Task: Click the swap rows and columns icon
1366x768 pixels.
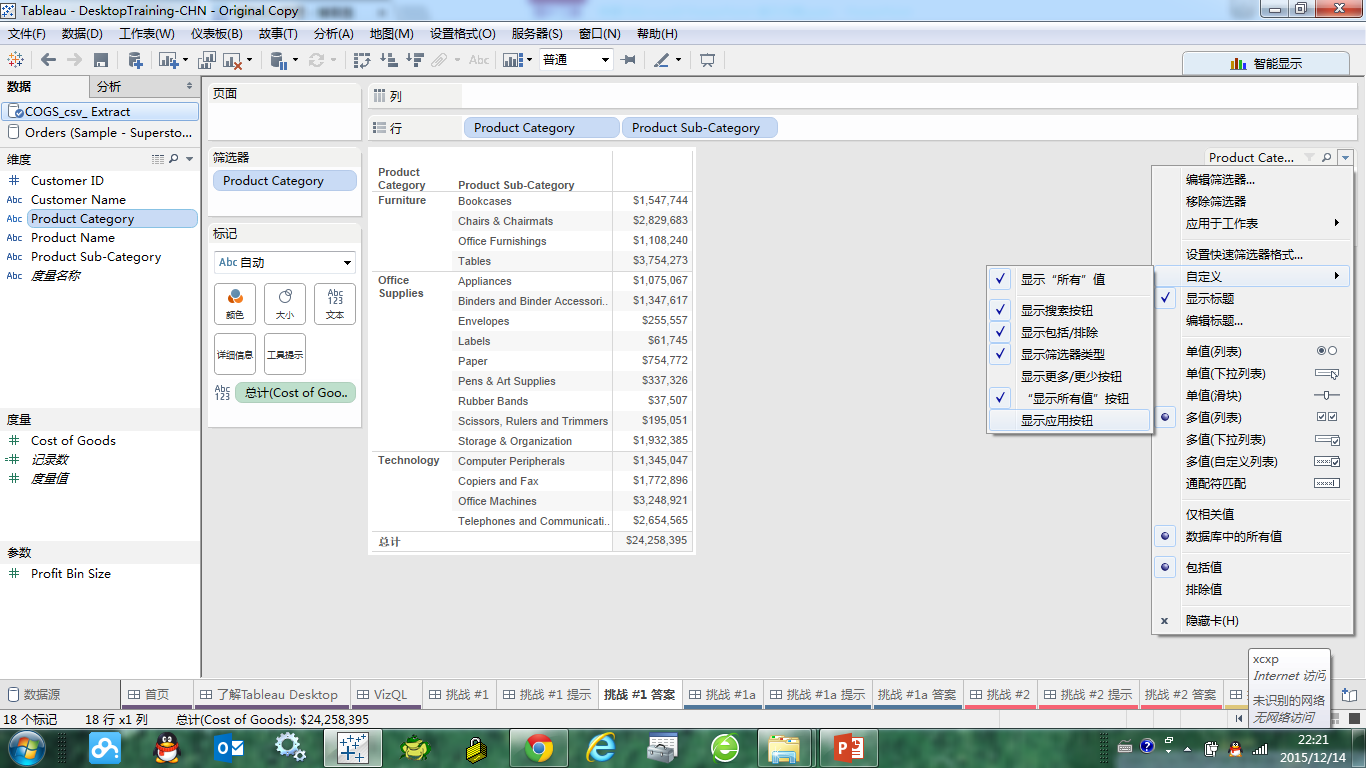Action: (364, 60)
